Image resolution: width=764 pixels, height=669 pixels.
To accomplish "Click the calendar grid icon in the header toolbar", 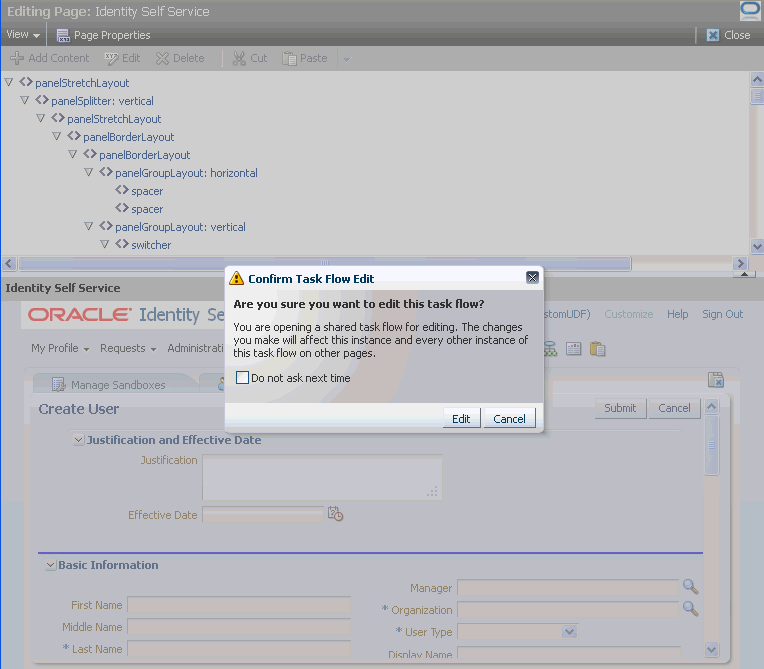I will tap(573, 349).
